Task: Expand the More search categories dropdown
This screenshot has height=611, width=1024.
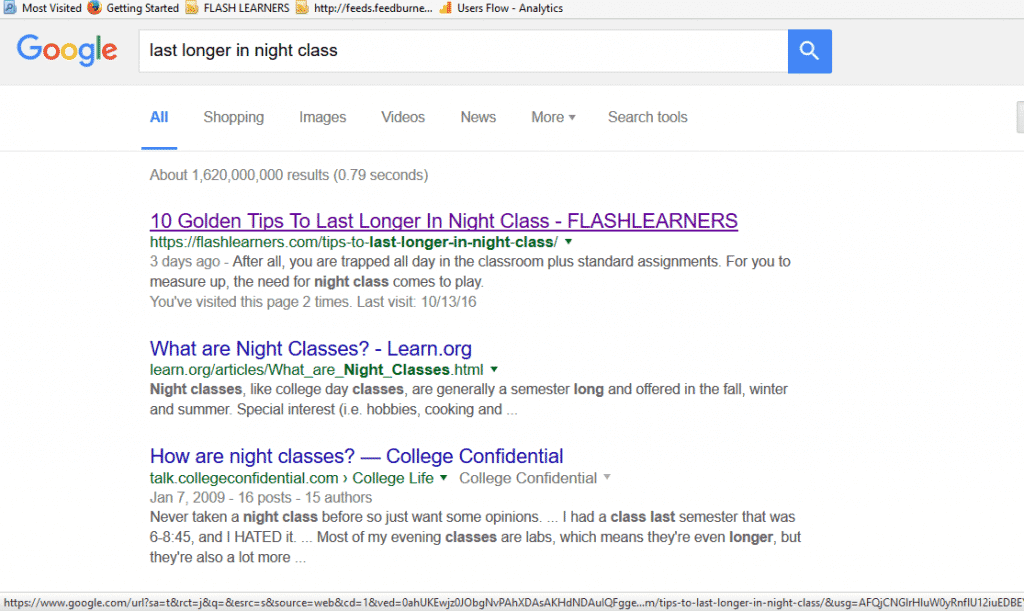Action: tap(553, 118)
